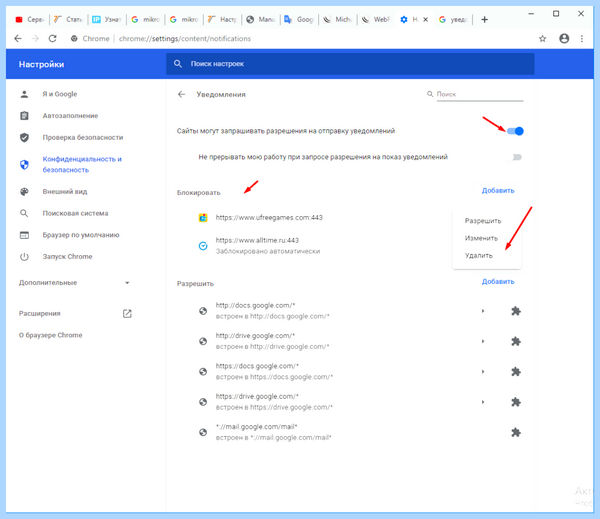This screenshot has height=519, width=600.
Task: Click the new tab plus button
Action: 484,20
